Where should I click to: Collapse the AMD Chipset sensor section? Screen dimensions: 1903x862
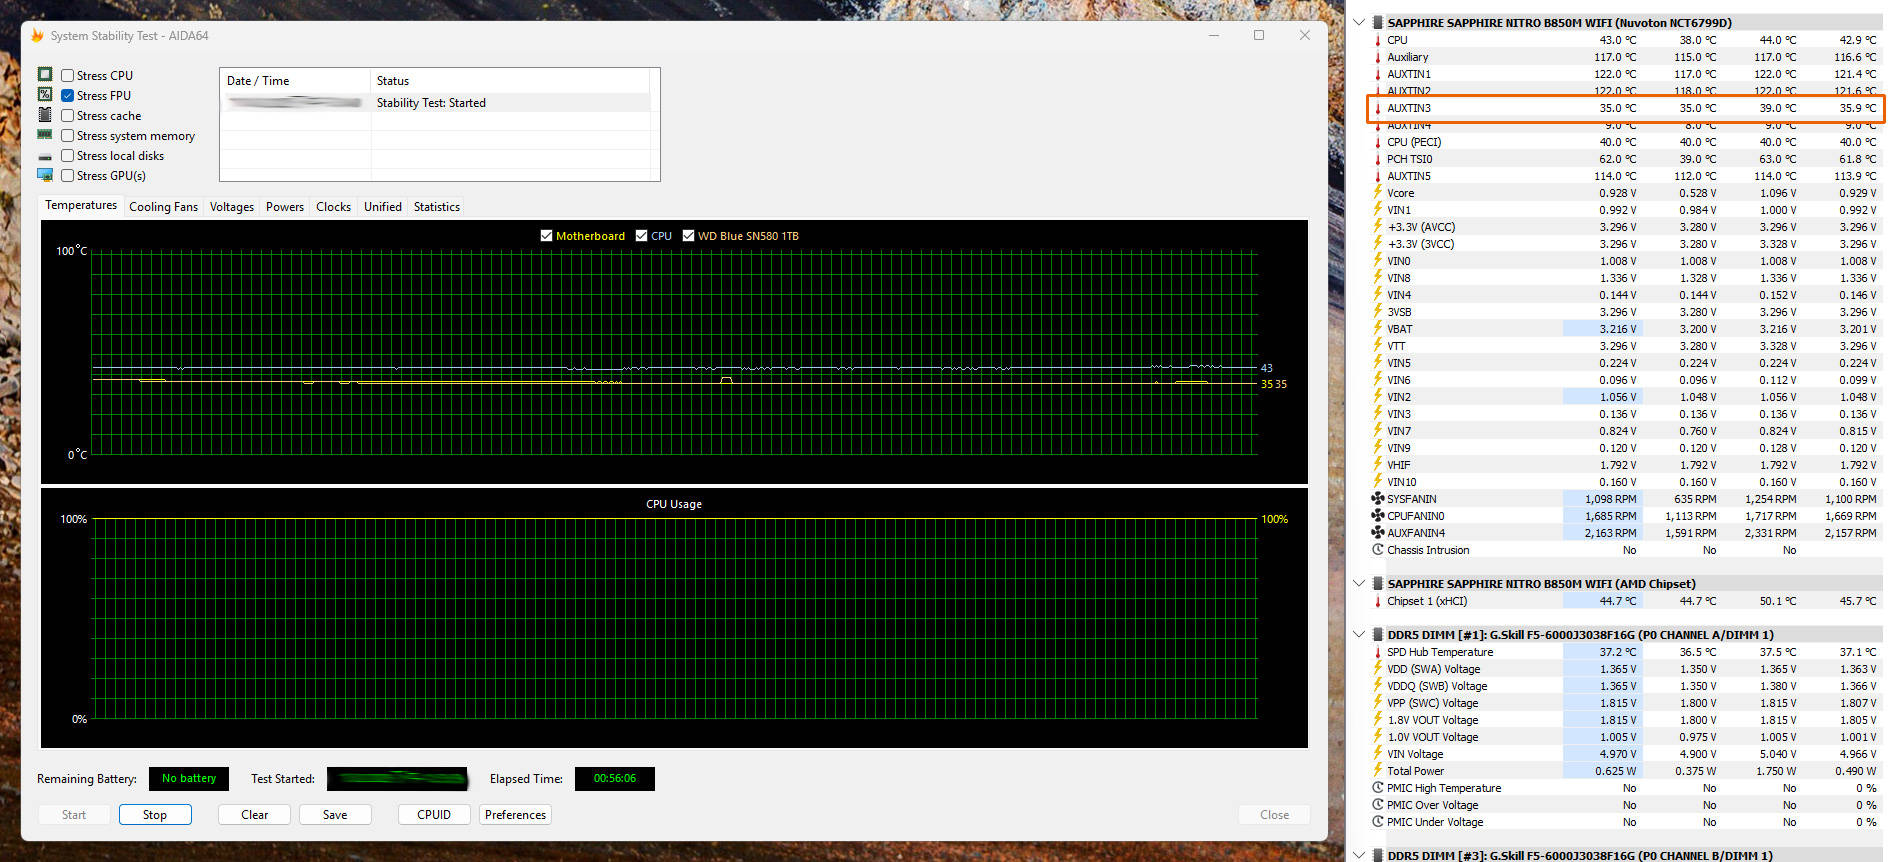tap(1358, 584)
